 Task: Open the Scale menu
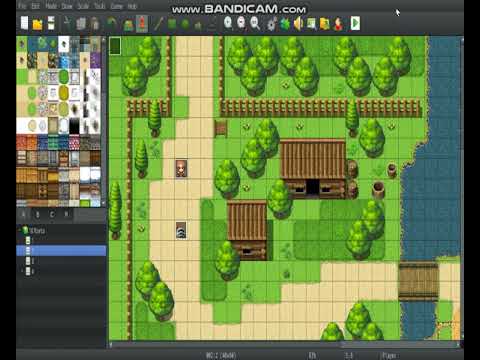point(83,6)
